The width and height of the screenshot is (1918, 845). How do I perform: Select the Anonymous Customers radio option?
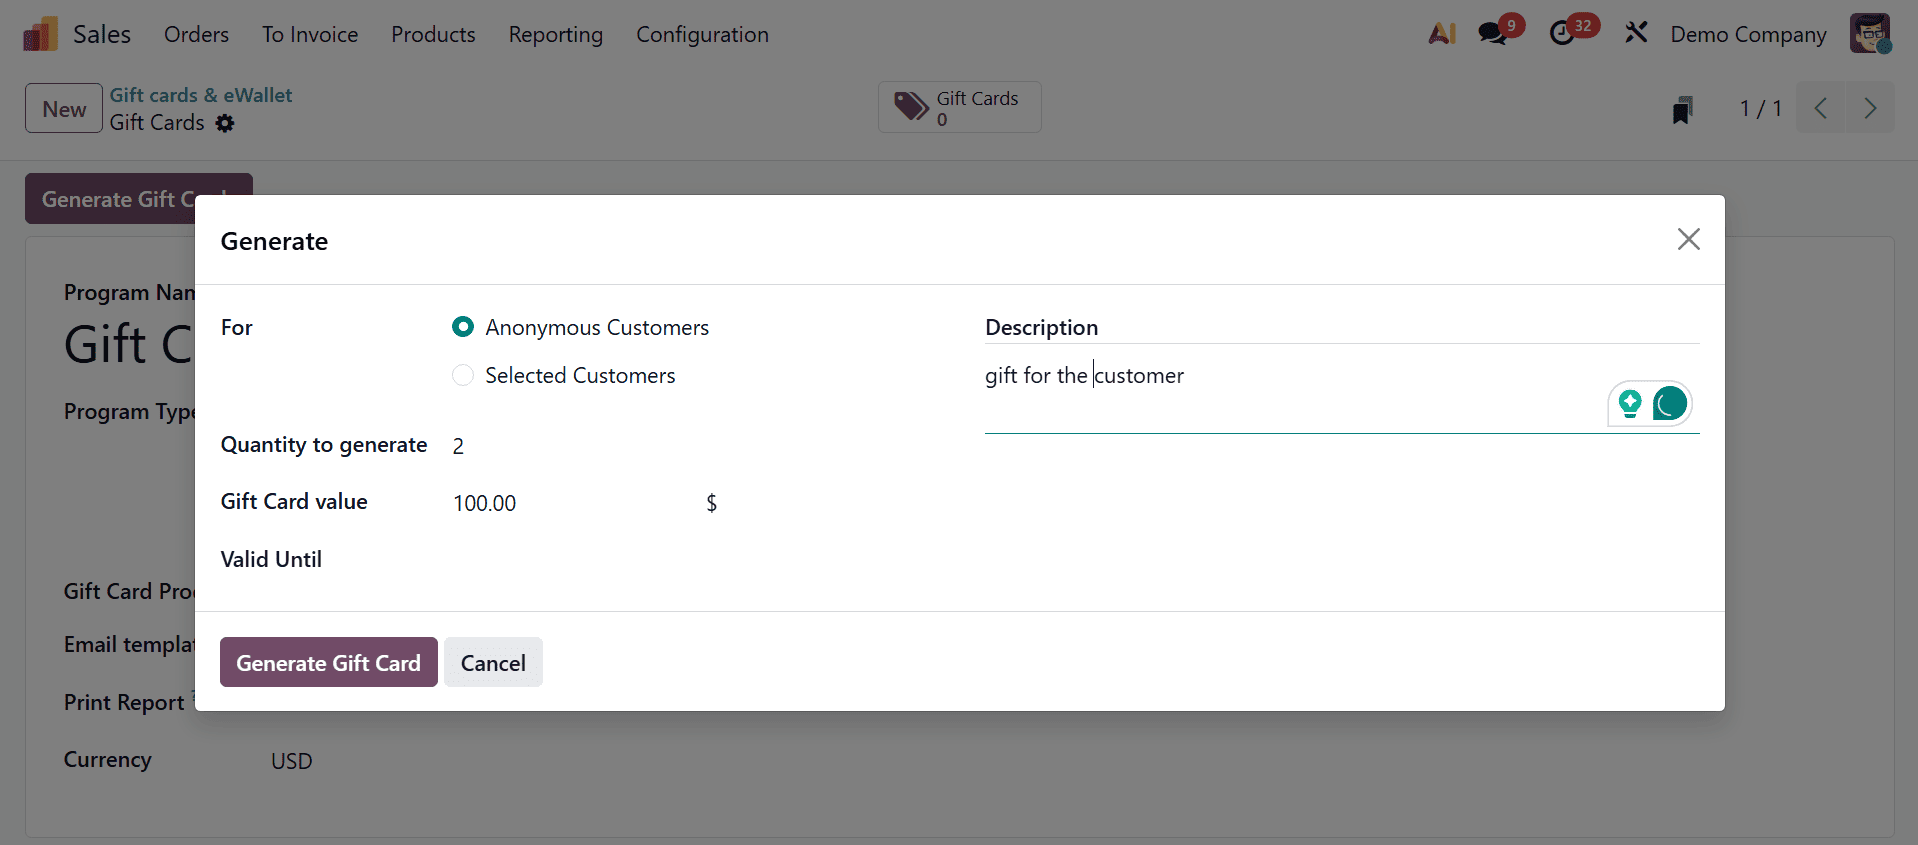[463, 327]
